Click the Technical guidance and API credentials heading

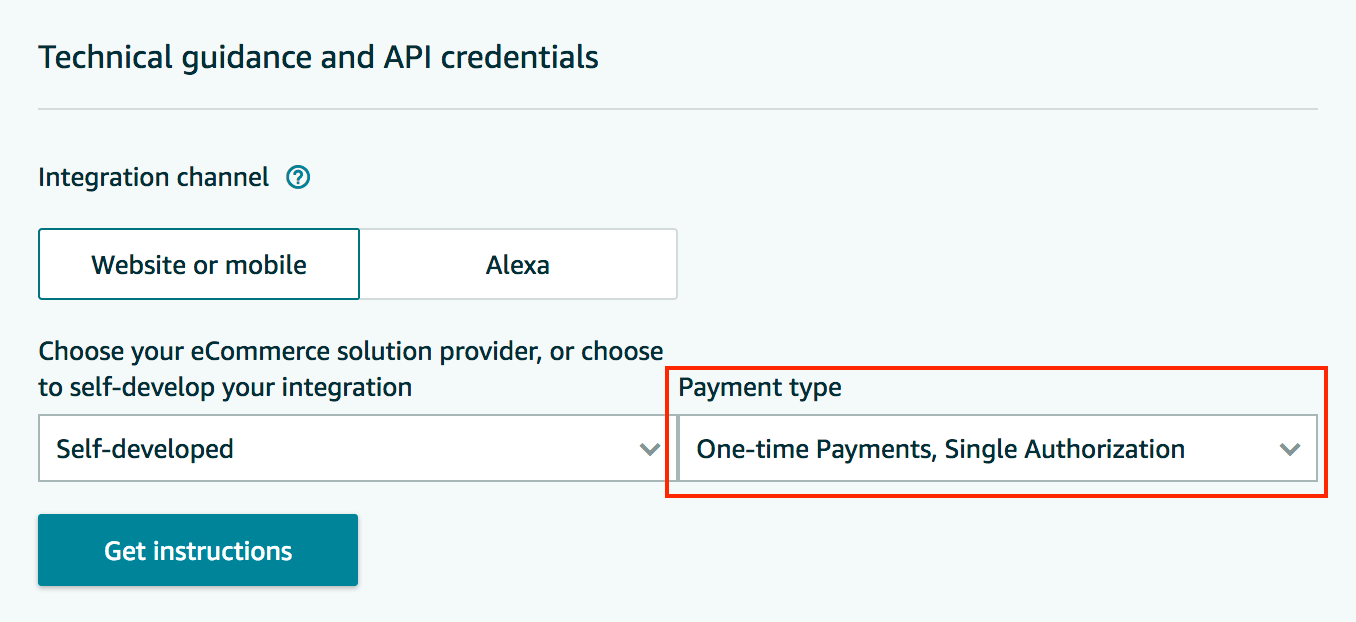[x=318, y=57]
